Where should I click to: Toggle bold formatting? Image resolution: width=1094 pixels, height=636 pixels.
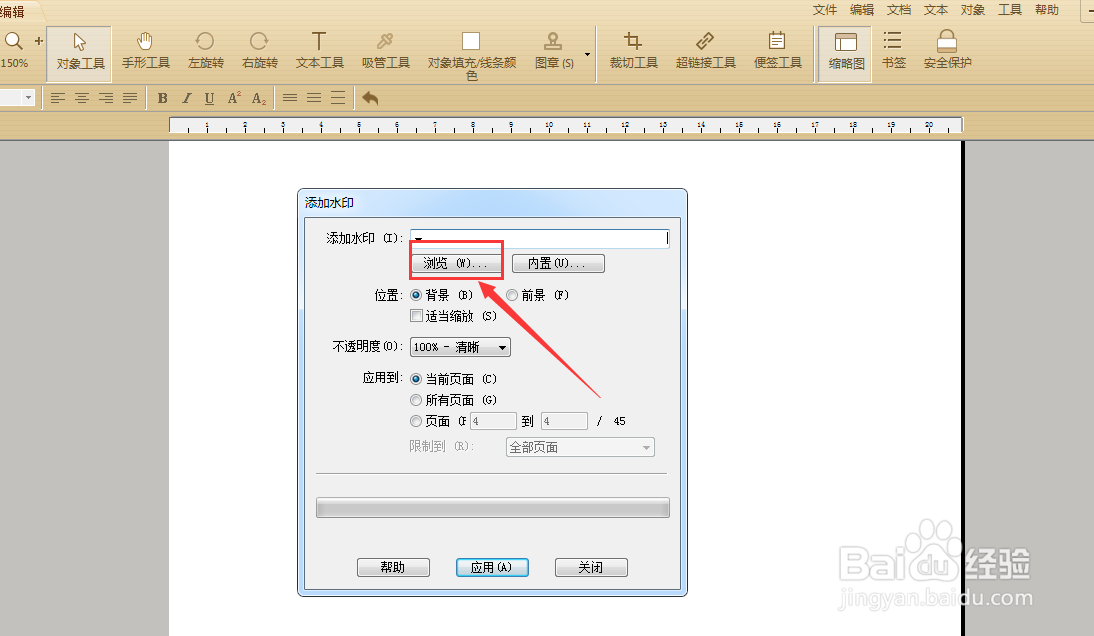[163, 98]
